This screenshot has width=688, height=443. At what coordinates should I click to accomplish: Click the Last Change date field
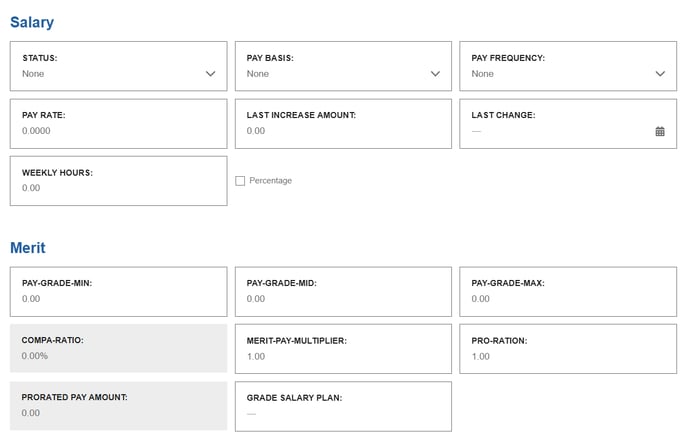tap(568, 124)
